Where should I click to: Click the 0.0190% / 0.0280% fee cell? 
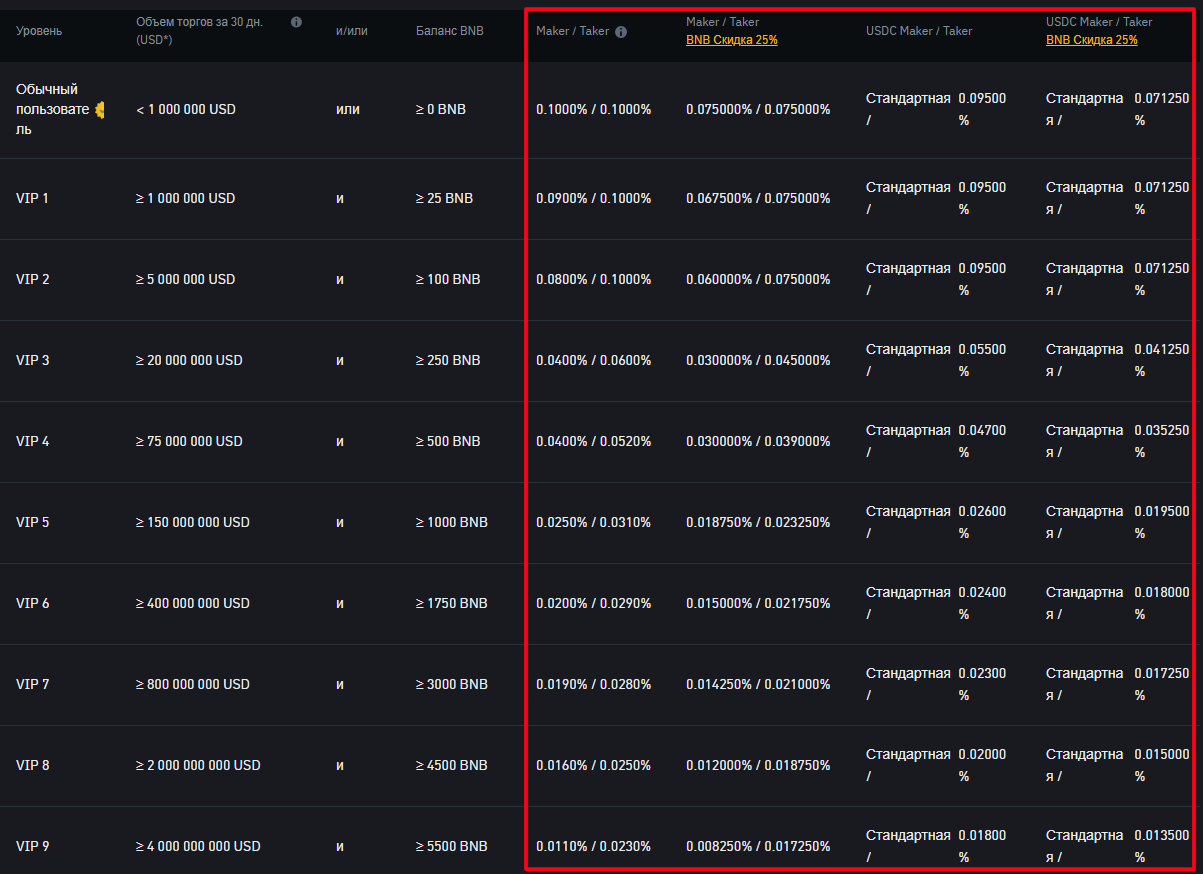[x=594, y=684]
